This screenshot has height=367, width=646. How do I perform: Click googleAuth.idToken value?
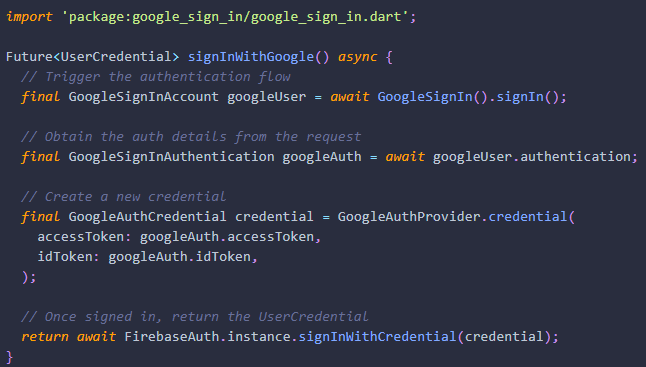pyautogui.click(x=180, y=257)
